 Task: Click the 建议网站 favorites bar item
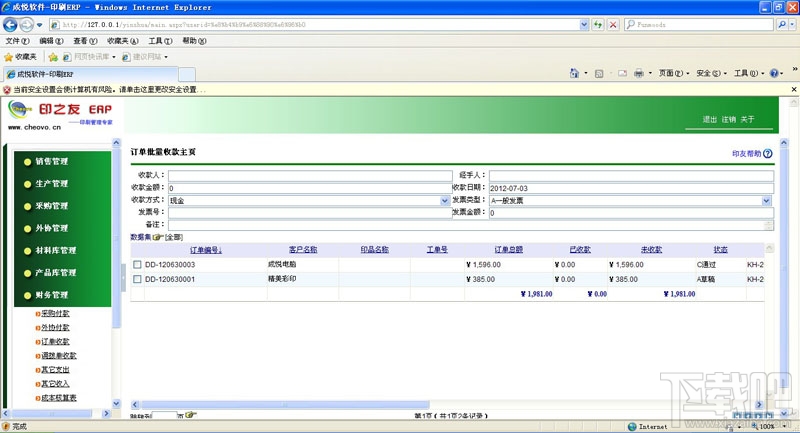point(145,57)
